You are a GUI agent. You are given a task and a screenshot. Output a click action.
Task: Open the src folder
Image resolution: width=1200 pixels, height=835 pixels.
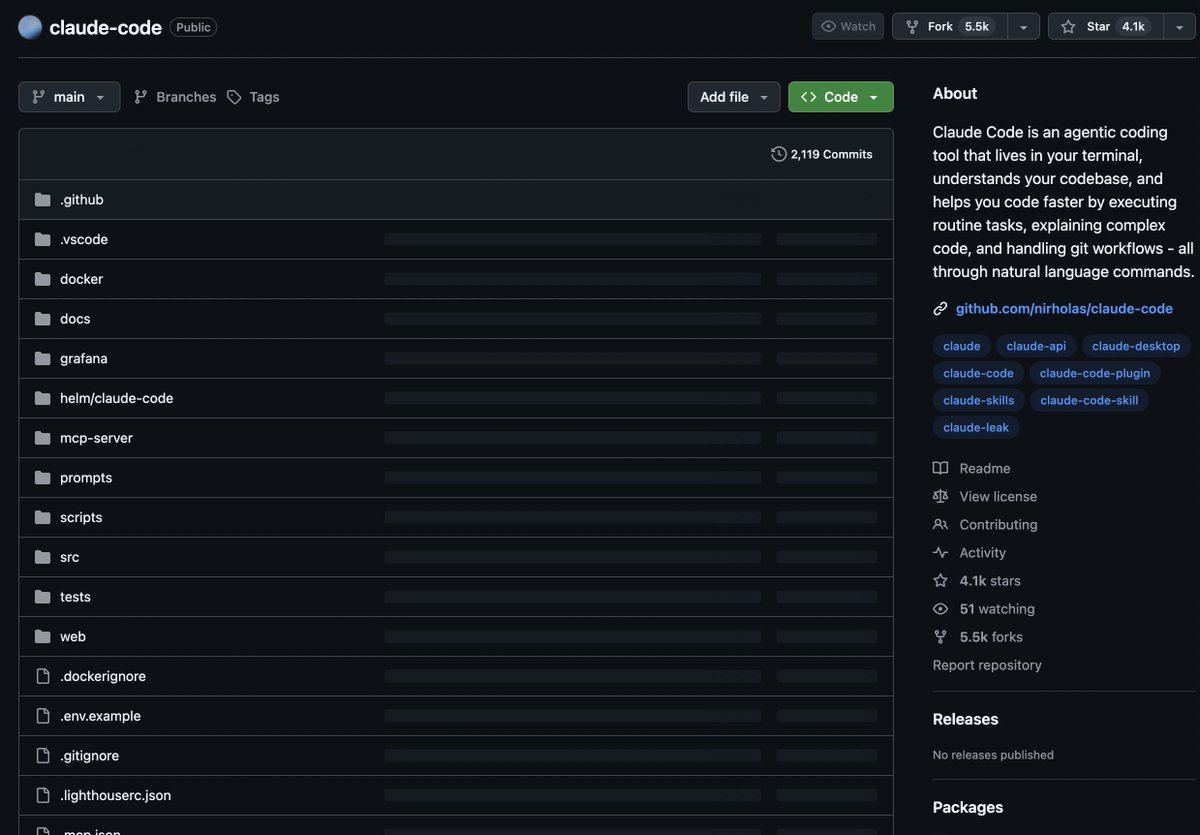pos(70,557)
